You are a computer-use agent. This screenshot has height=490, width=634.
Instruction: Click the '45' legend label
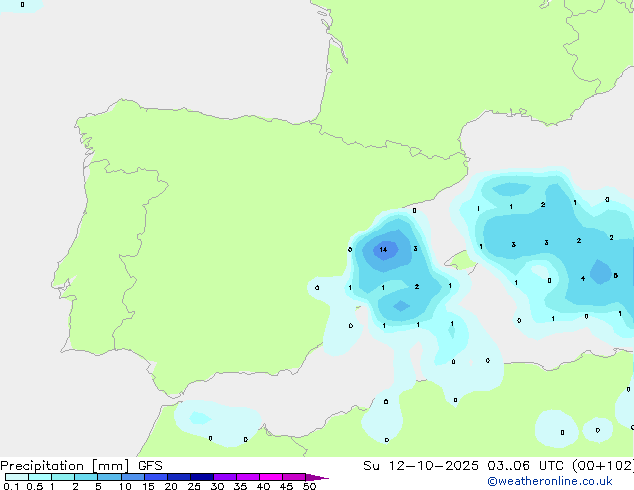click(x=286, y=486)
